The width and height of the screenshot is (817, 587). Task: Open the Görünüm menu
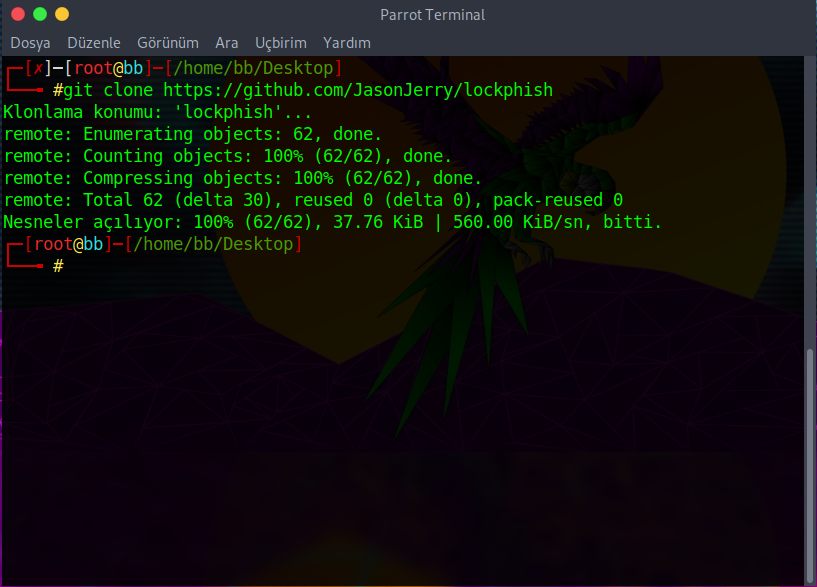[168, 43]
